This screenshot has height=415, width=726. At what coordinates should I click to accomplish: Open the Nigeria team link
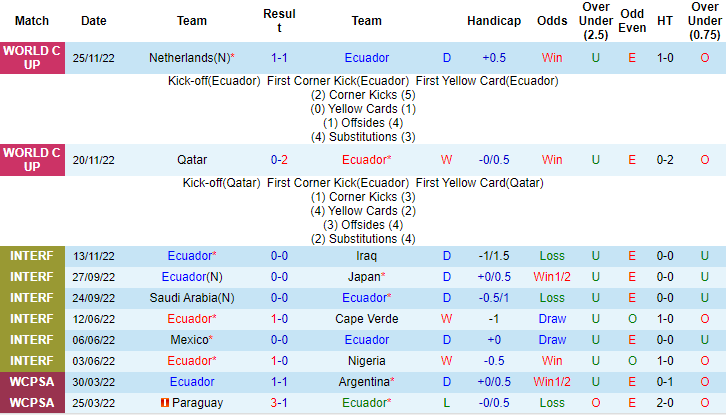(366, 361)
